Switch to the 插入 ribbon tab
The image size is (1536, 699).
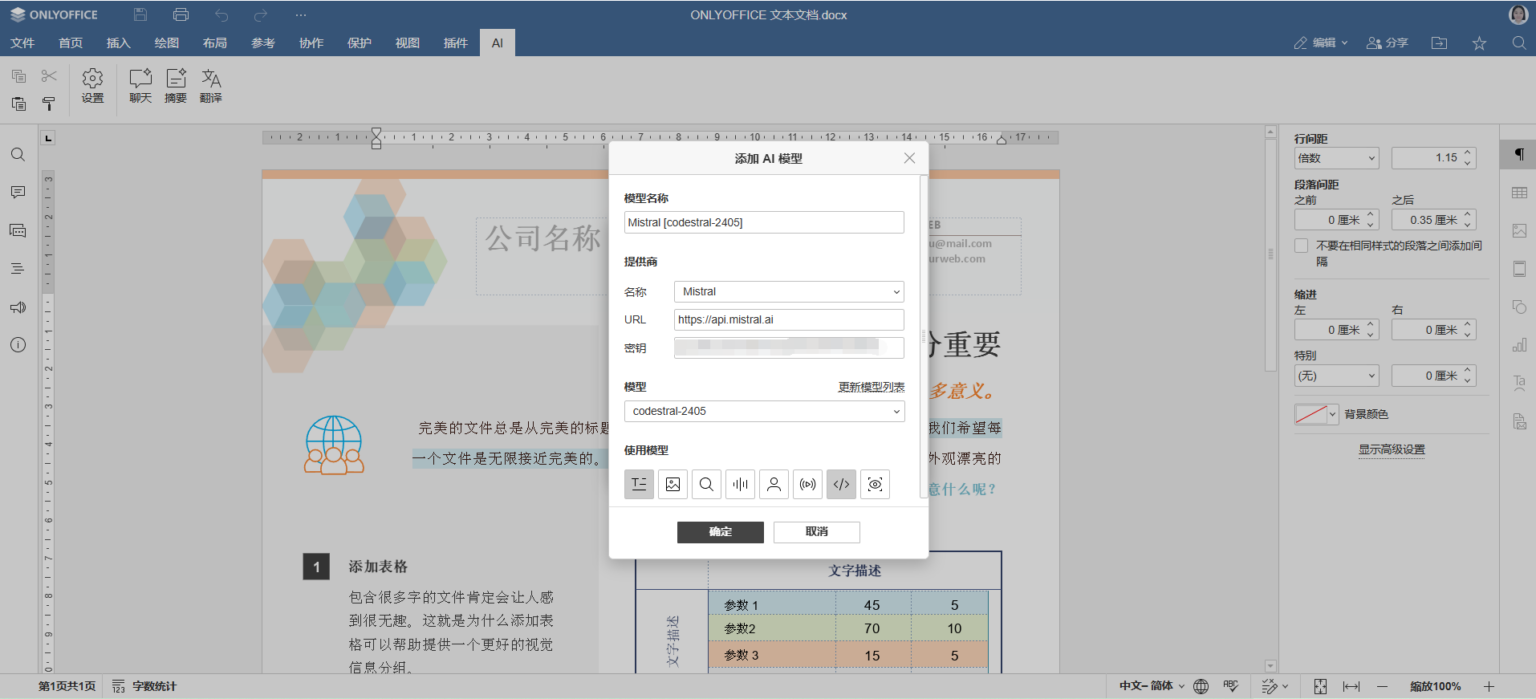pos(118,42)
